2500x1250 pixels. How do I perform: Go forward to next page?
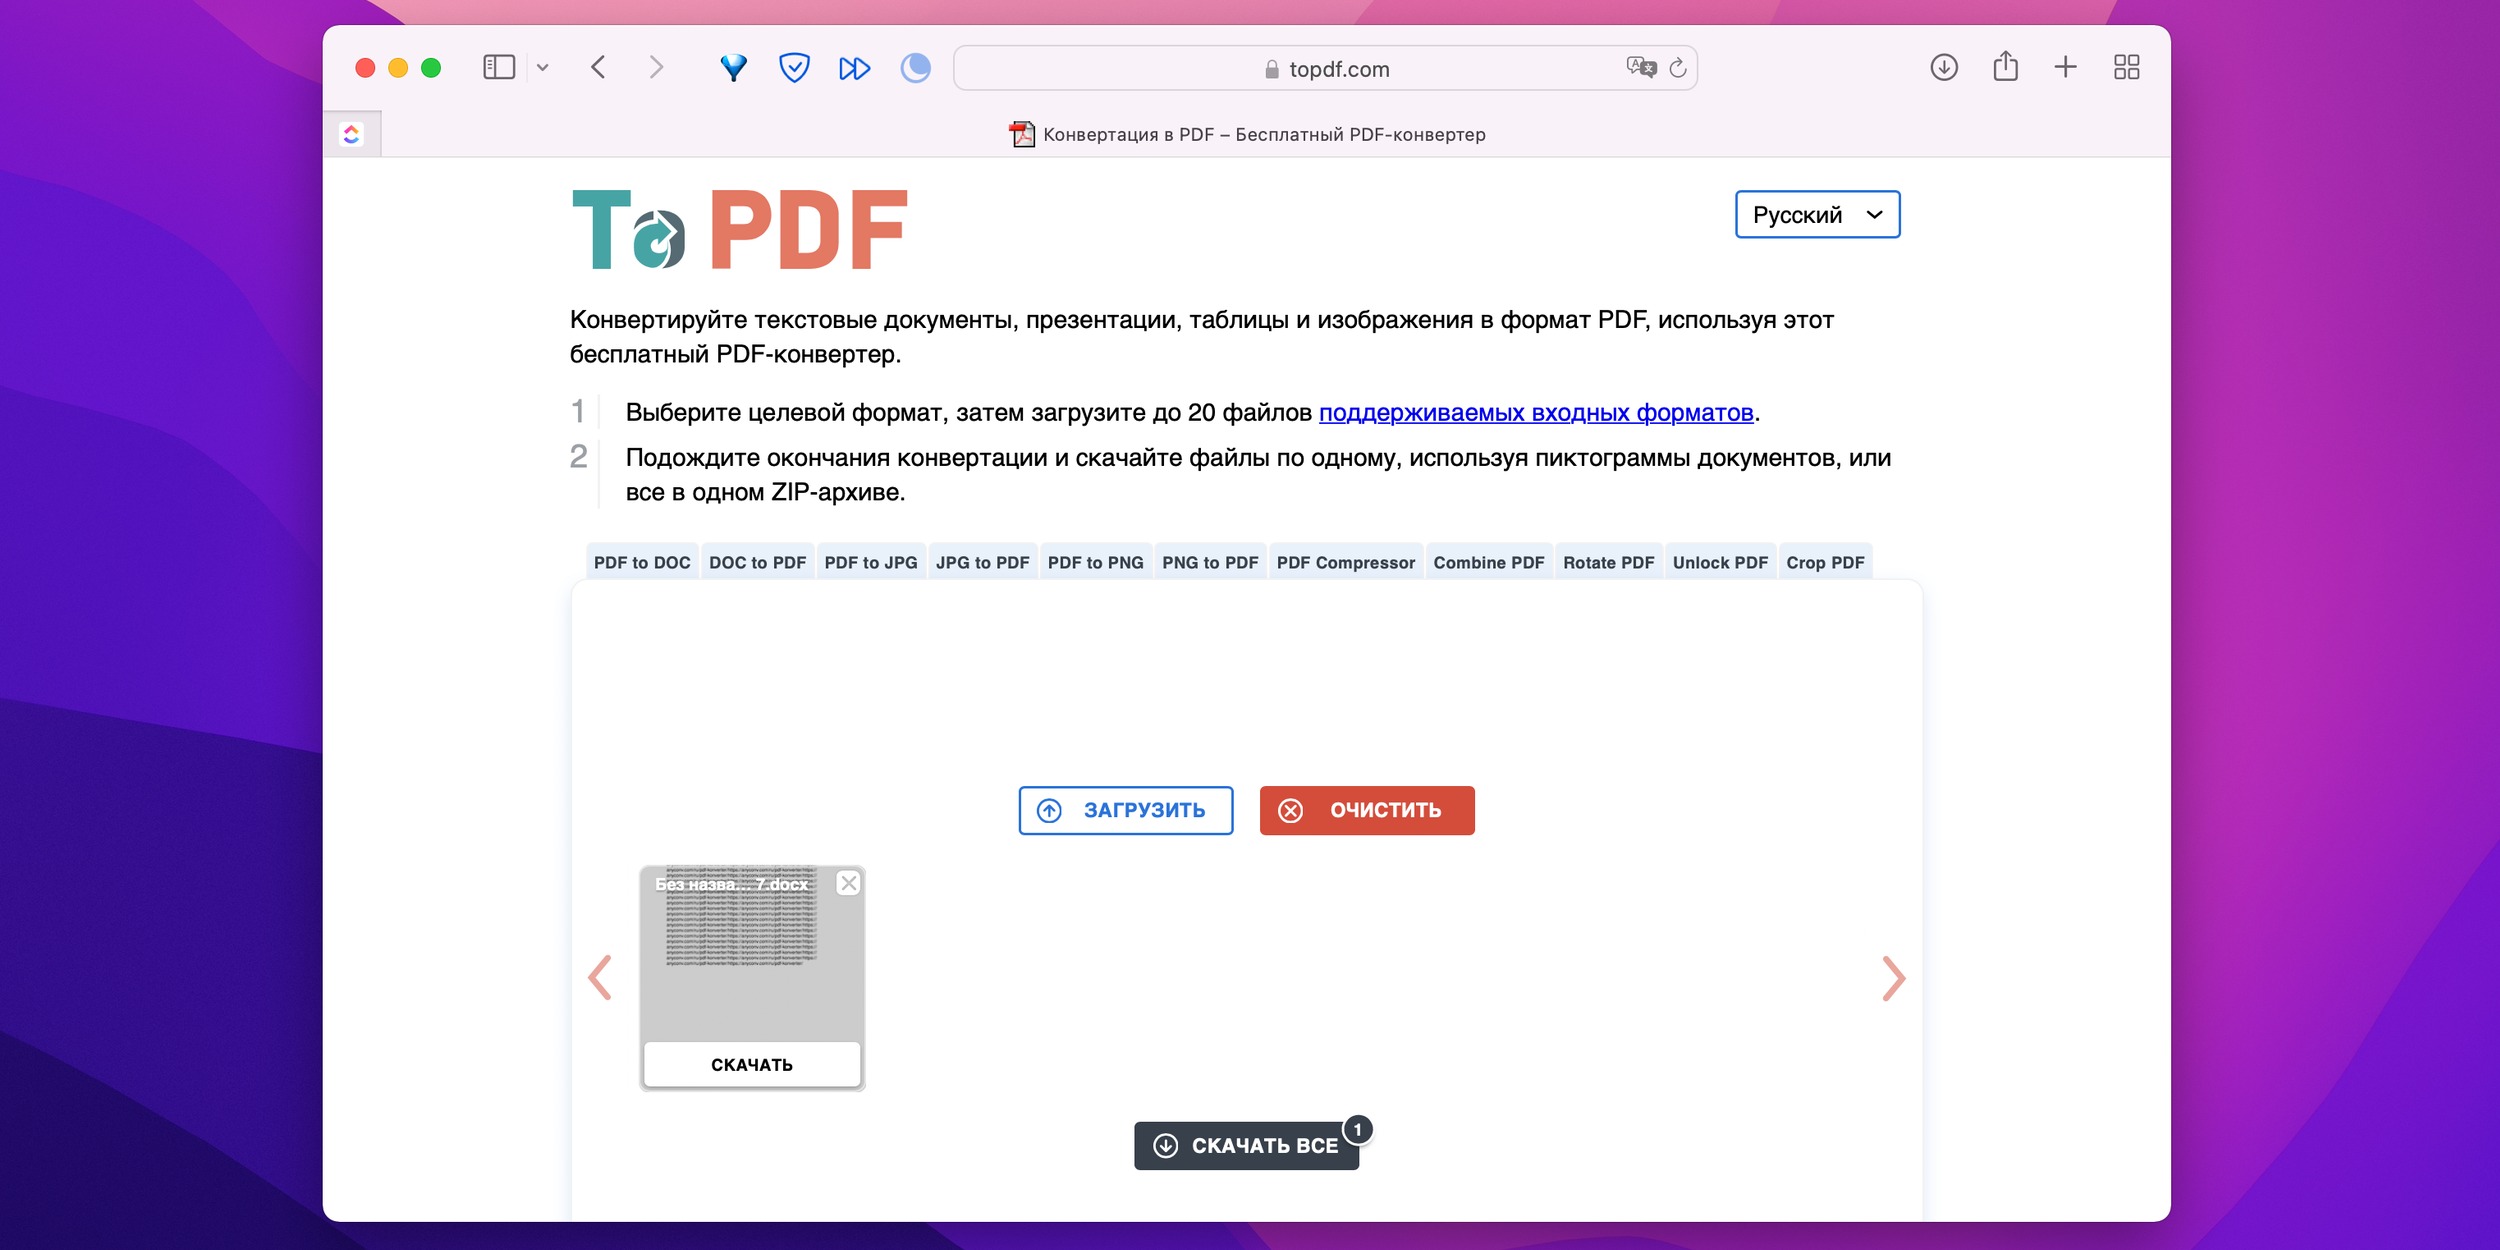(656, 67)
